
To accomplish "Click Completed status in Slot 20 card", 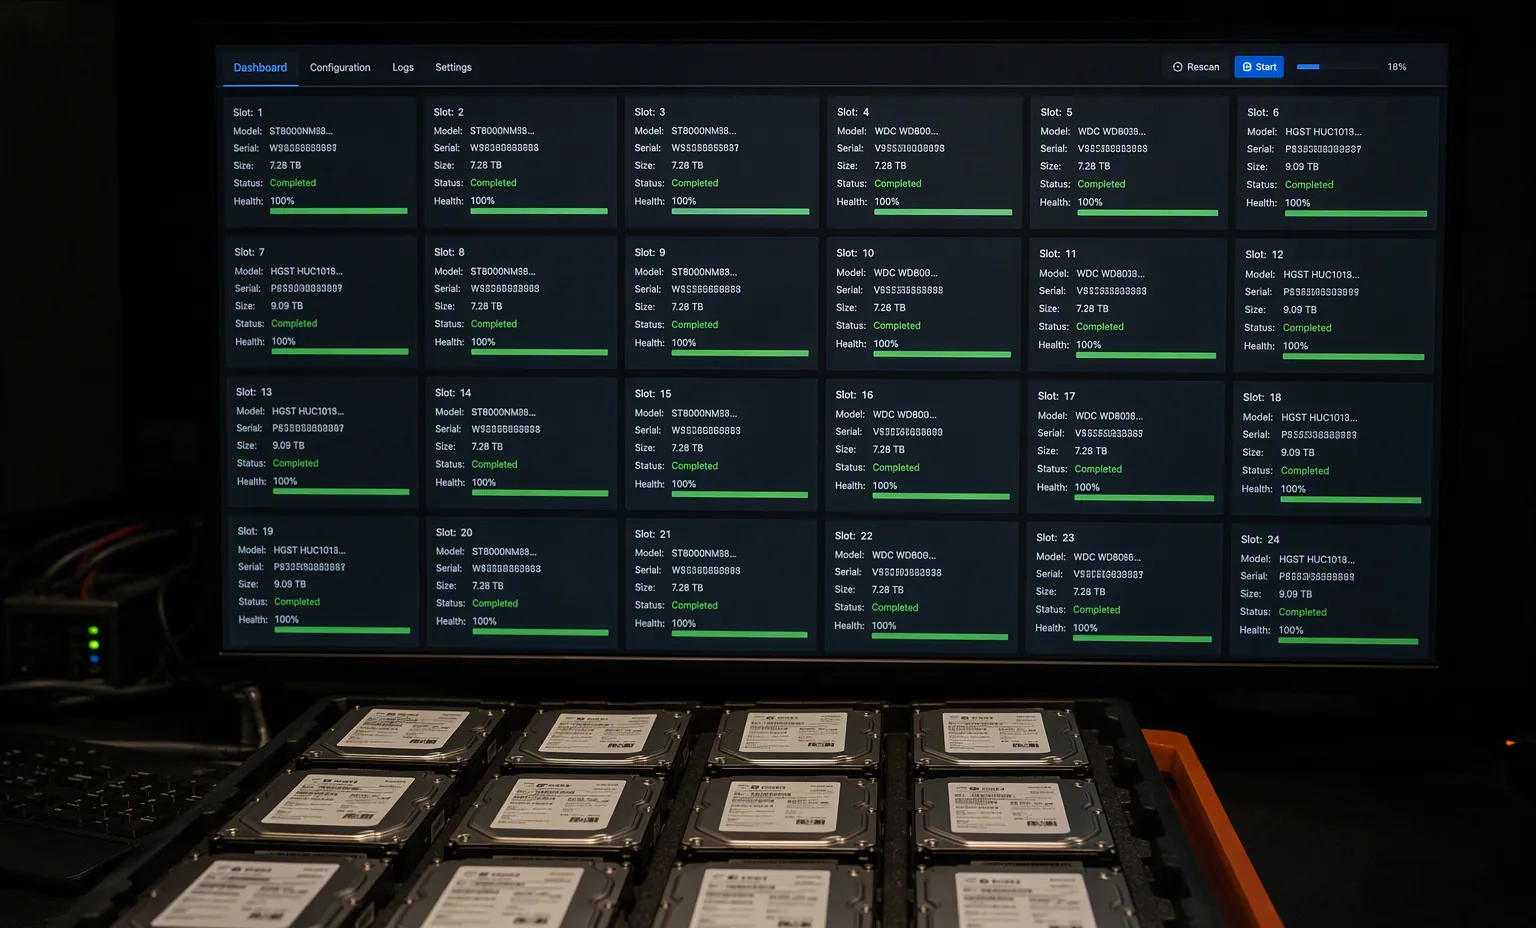I will (495, 604).
